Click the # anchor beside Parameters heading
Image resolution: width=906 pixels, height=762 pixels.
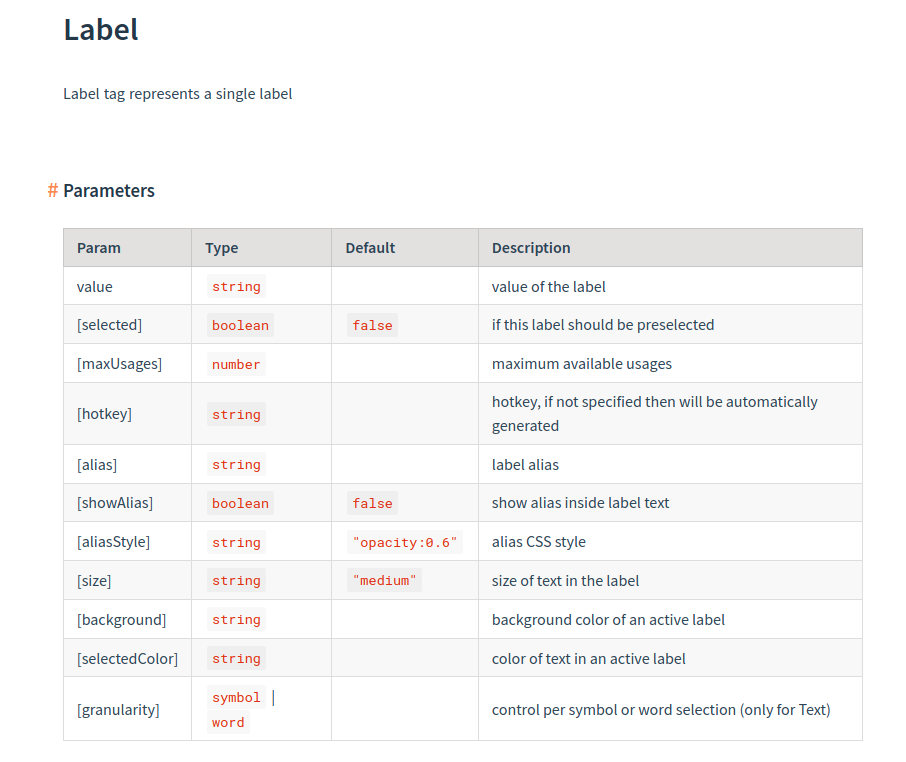coord(51,190)
